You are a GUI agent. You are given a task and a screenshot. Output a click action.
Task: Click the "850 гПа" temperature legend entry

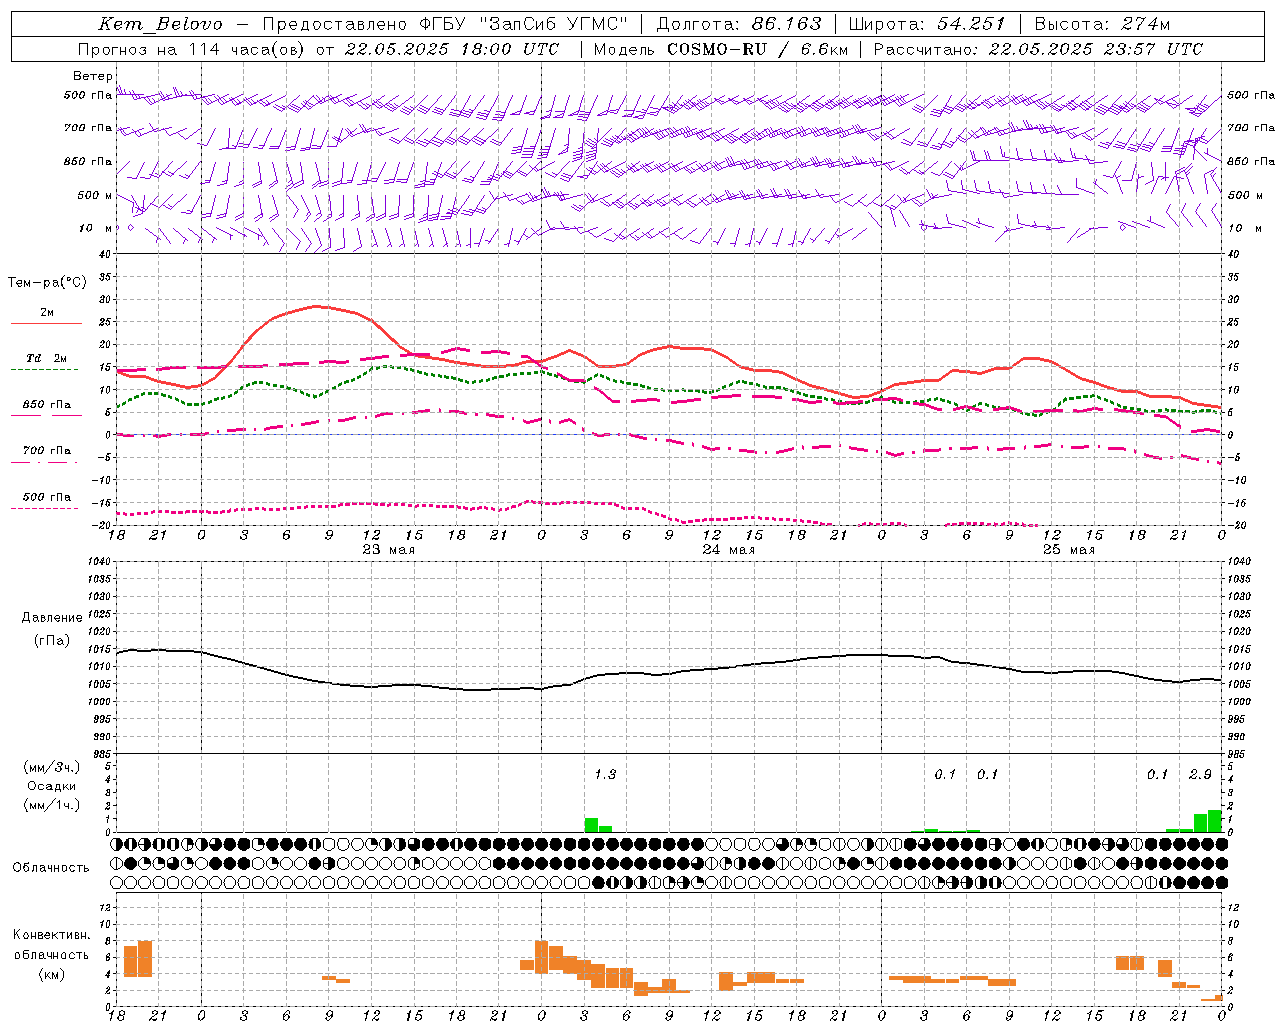click(x=46, y=405)
